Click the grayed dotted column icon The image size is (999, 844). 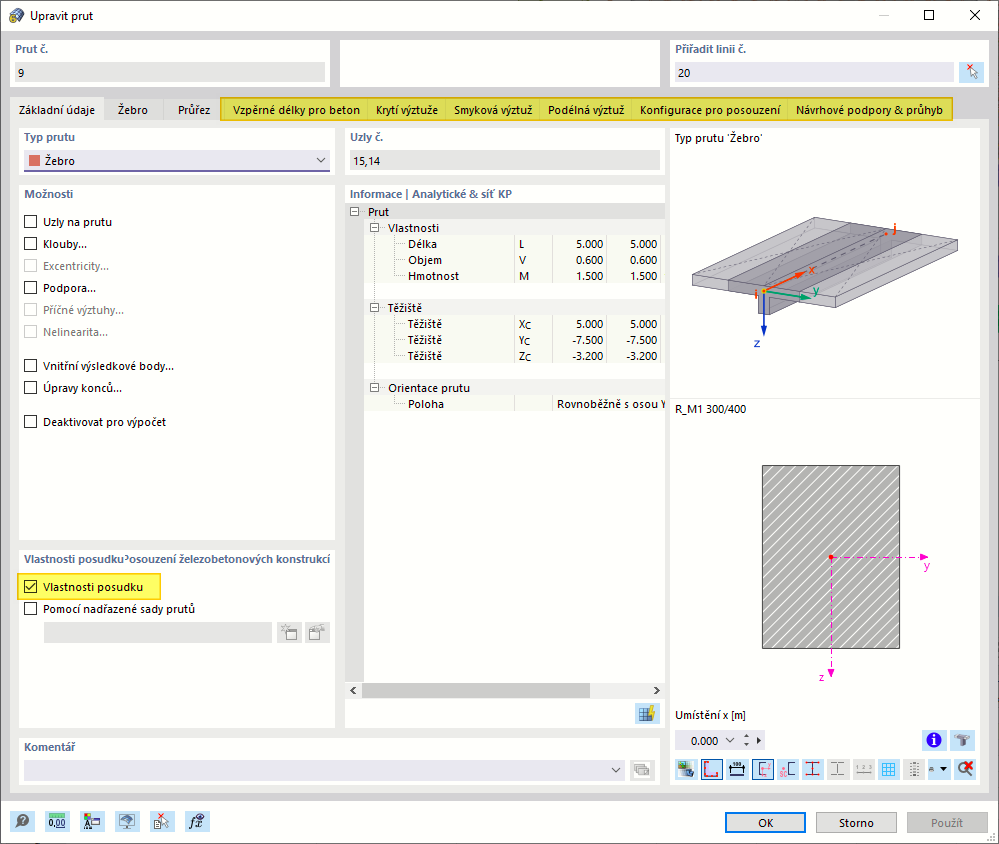click(914, 769)
